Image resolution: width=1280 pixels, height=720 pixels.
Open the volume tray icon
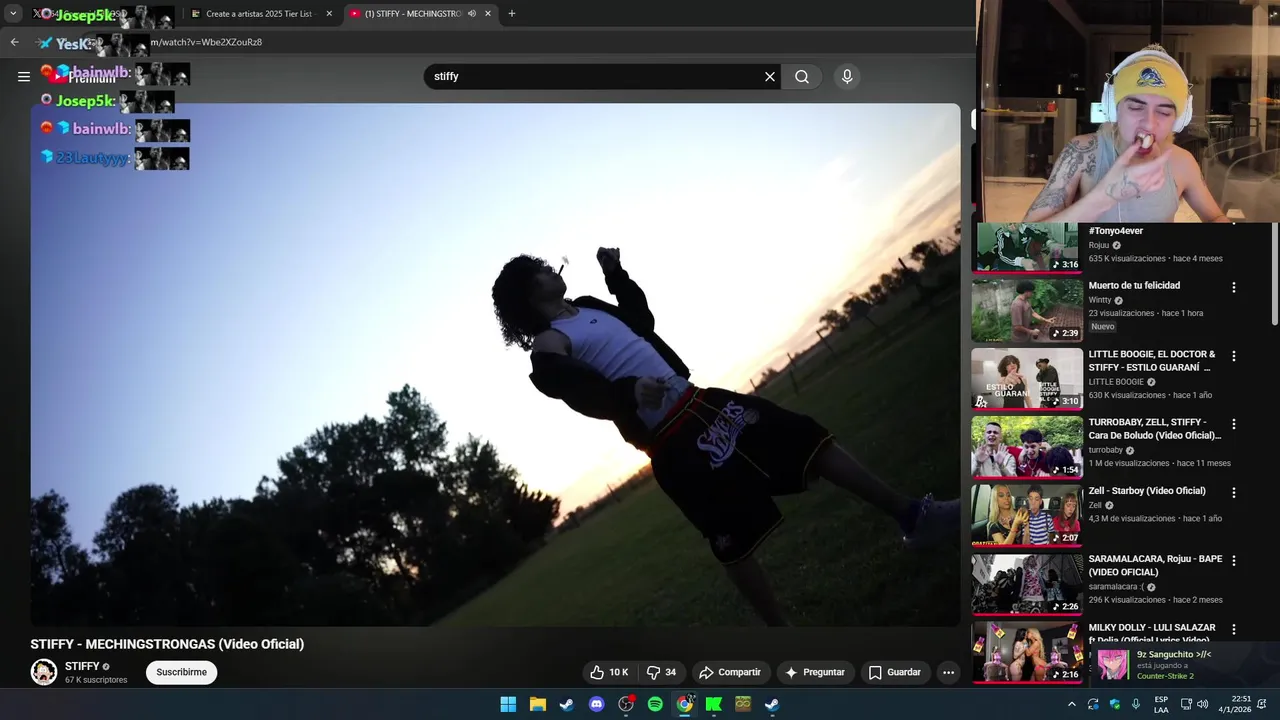[1202, 704]
